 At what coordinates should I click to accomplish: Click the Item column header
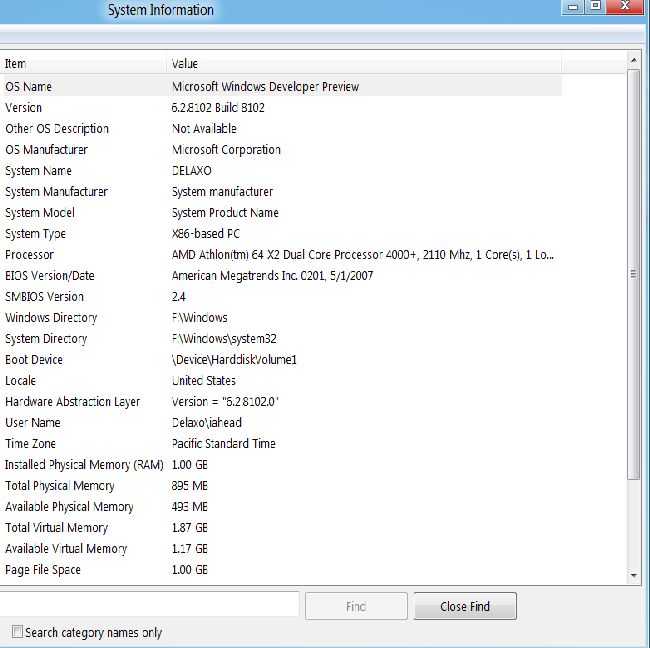[84, 63]
